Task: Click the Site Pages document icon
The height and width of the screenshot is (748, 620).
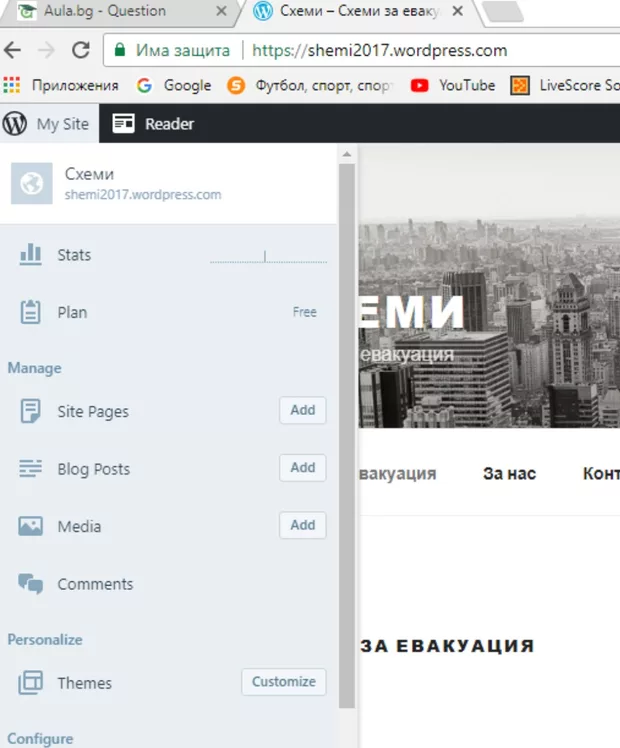Action: pyautogui.click(x=31, y=411)
